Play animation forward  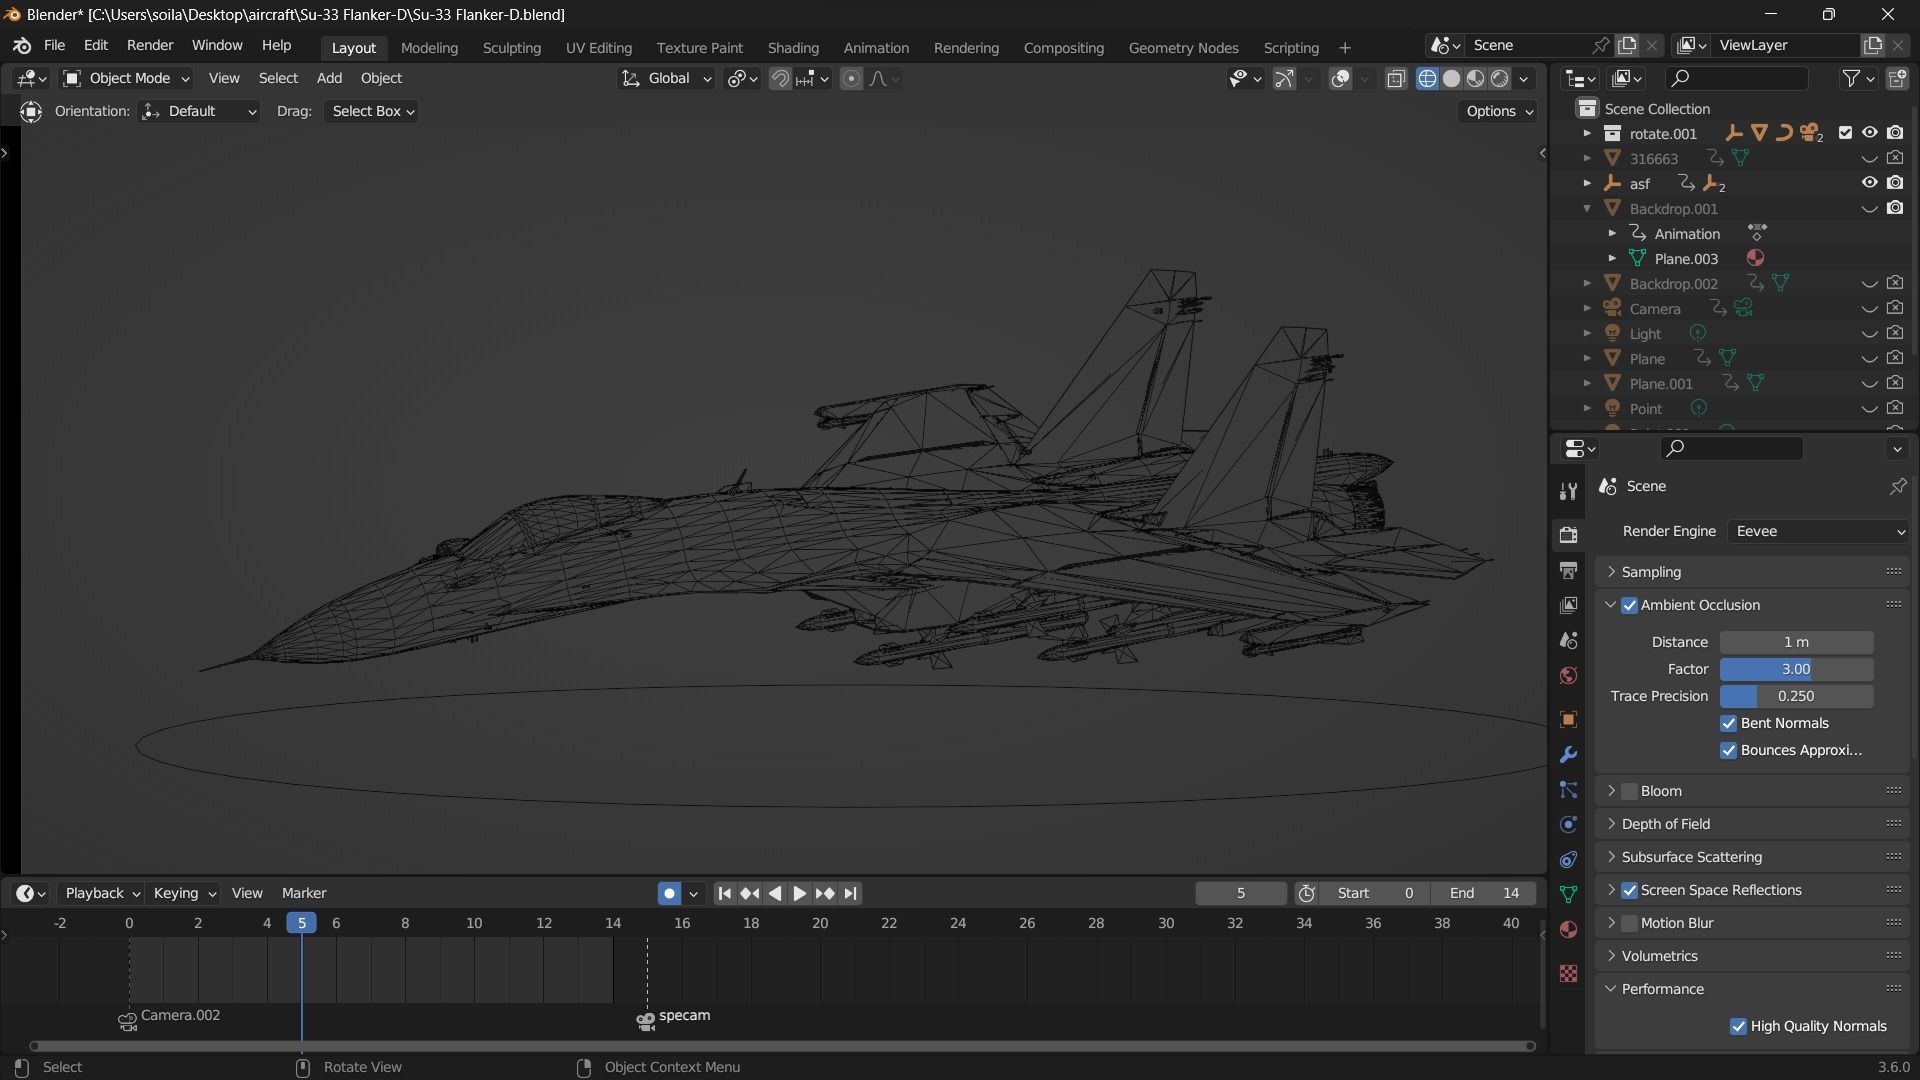[800, 894]
